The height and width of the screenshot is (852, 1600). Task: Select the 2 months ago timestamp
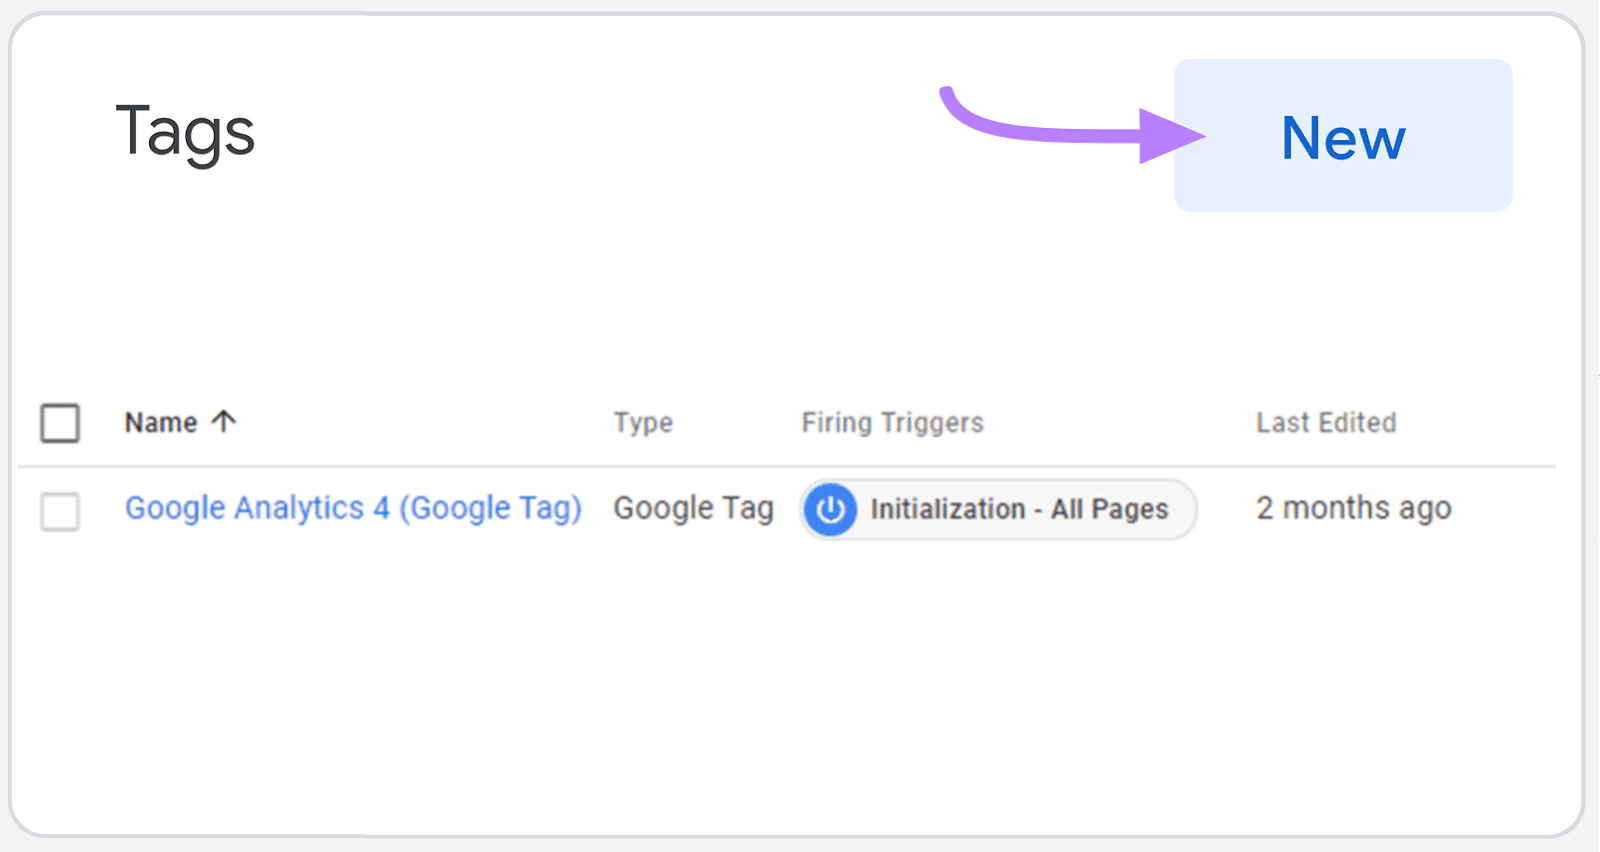pyautogui.click(x=1354, y=508)
